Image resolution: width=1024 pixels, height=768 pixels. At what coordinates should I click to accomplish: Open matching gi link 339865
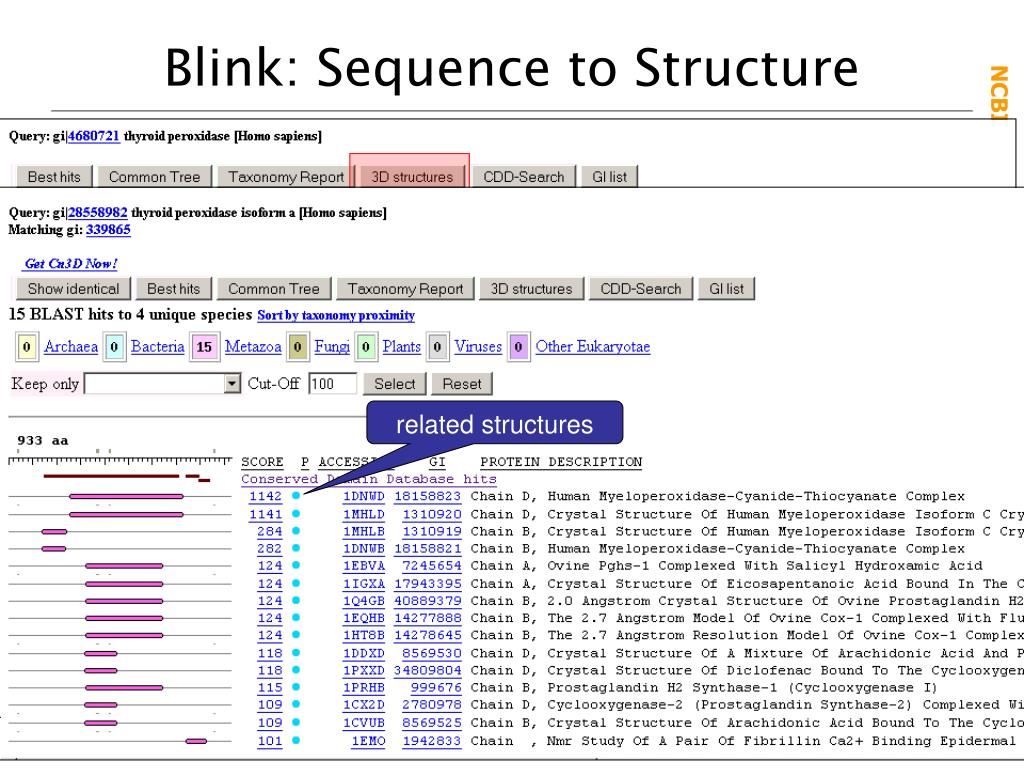(x=108, y=229)
